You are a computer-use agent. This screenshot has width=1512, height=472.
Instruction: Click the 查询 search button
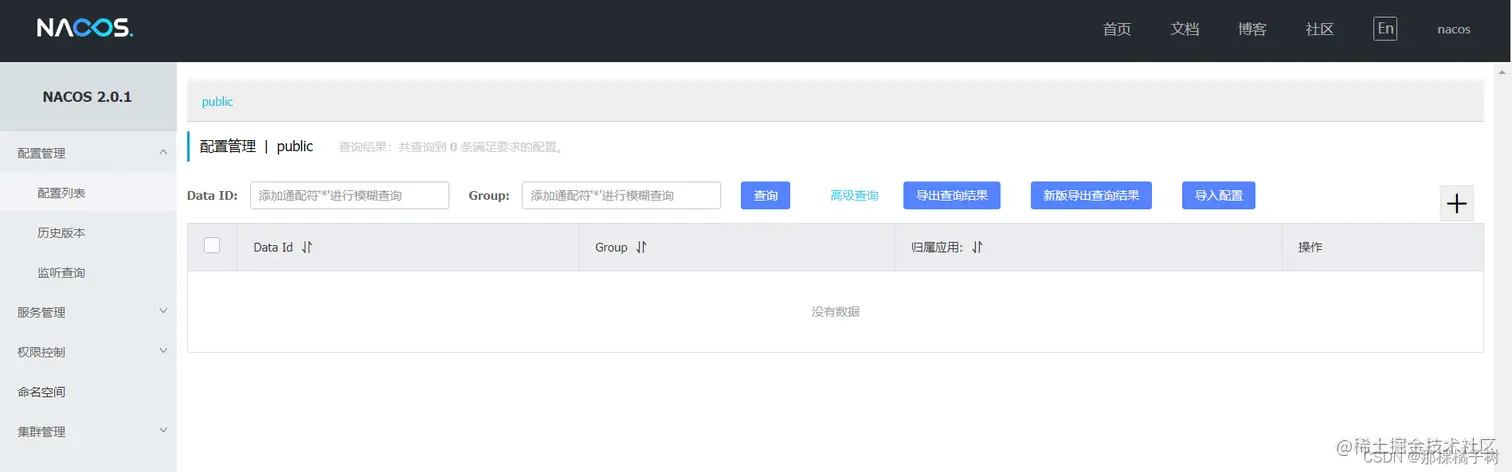click(x=766, y=195)
